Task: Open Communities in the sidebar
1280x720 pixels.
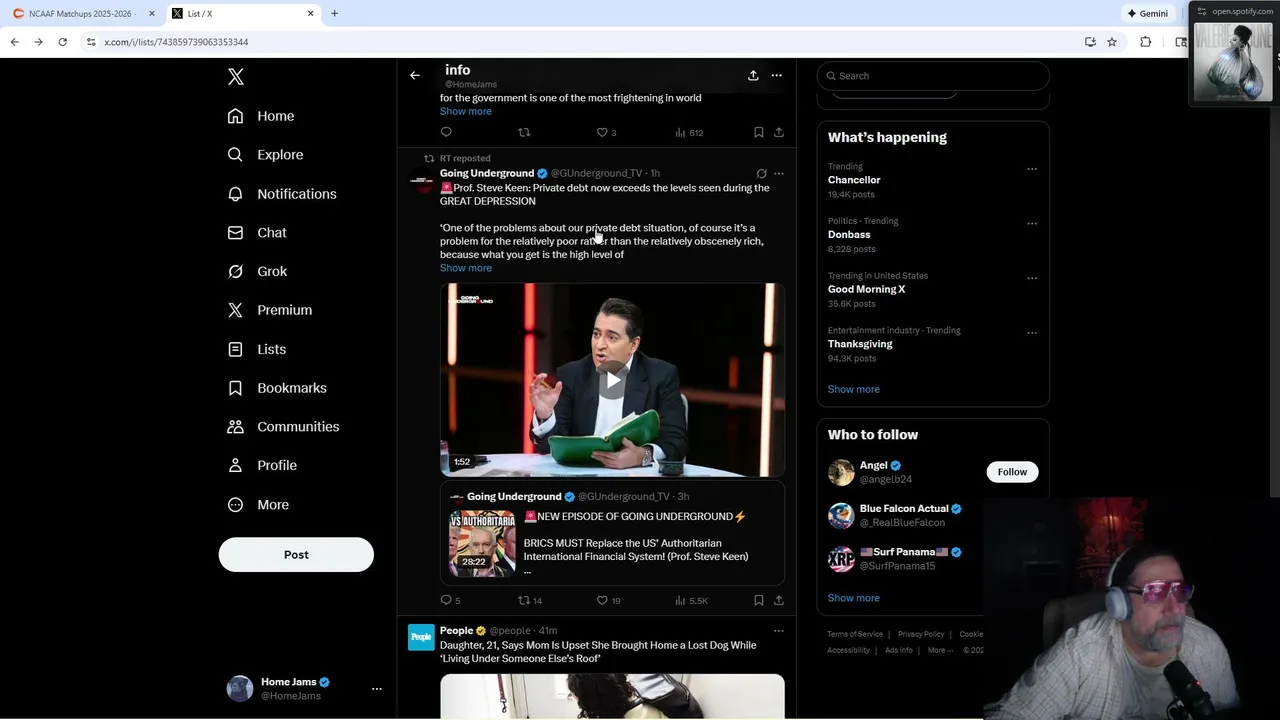Action: tap(283, 427)
